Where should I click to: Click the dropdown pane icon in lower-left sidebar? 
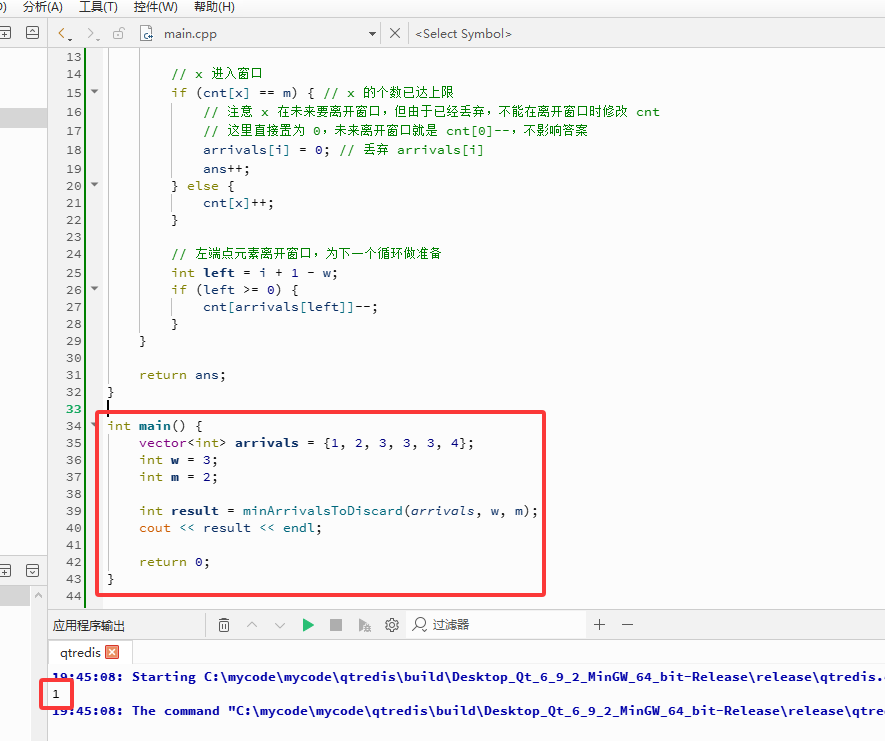pos(33,571)
